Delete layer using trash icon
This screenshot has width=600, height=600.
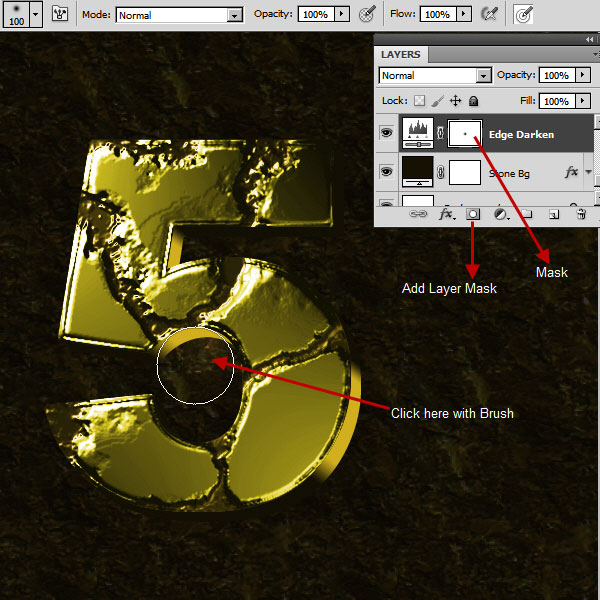(581, 214)
